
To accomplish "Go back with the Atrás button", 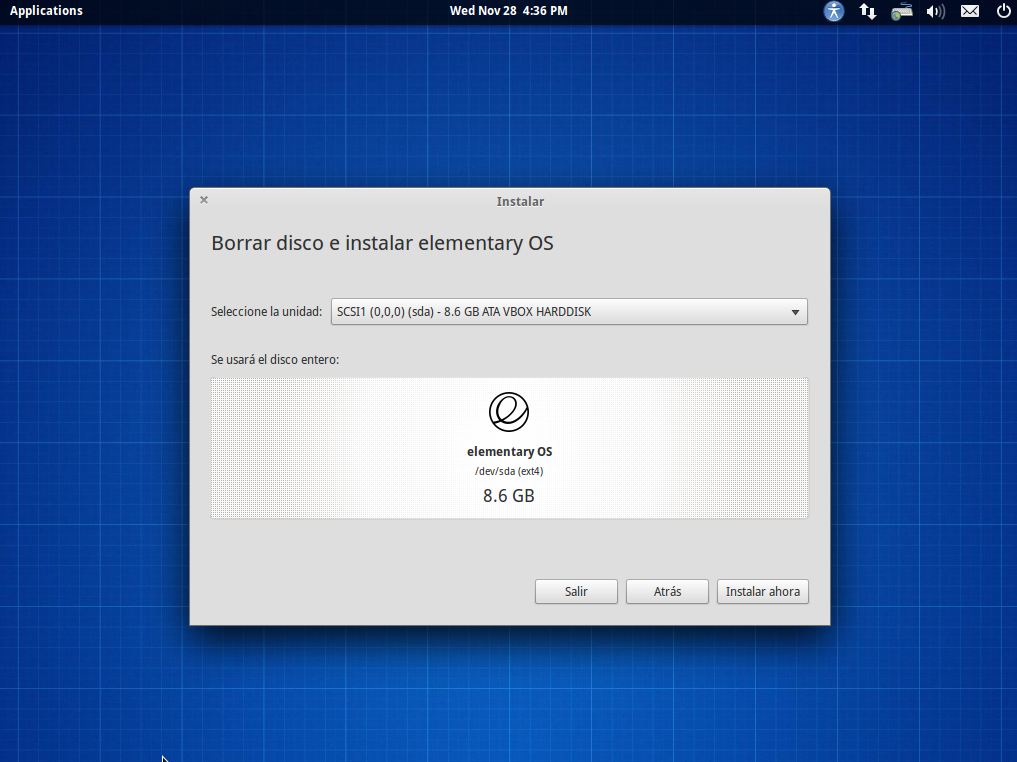I will (667, 592).
